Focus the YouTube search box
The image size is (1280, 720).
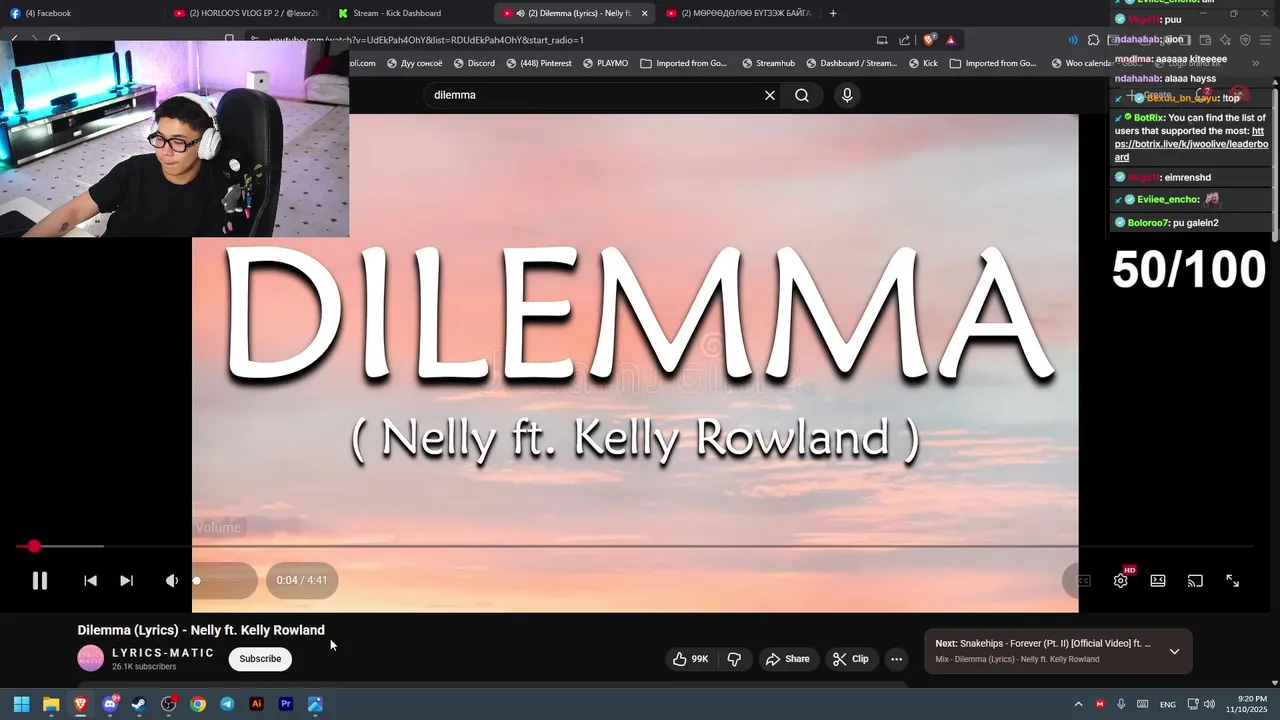(595, 95)
